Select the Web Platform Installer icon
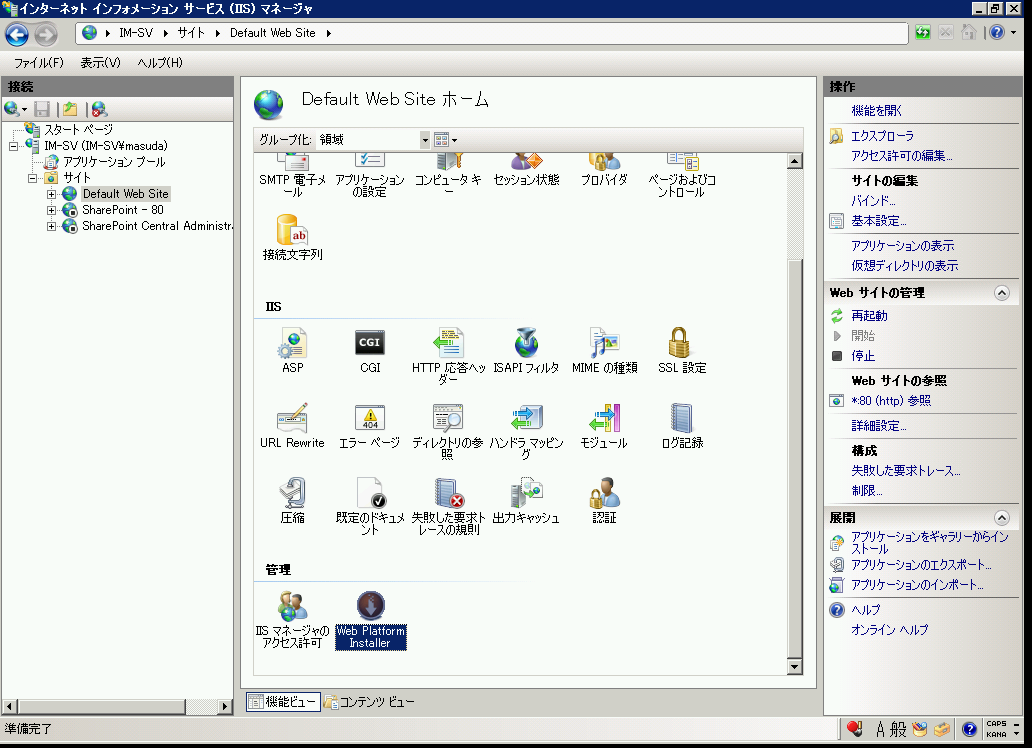The height and width of the screenshot is (748, 1032). point(370,607)
